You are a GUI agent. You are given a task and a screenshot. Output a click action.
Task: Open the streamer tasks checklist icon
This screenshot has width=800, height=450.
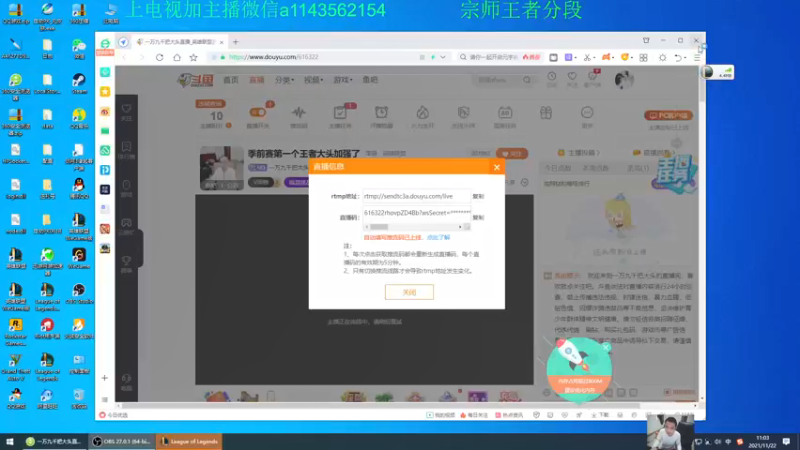click(340, 113)
